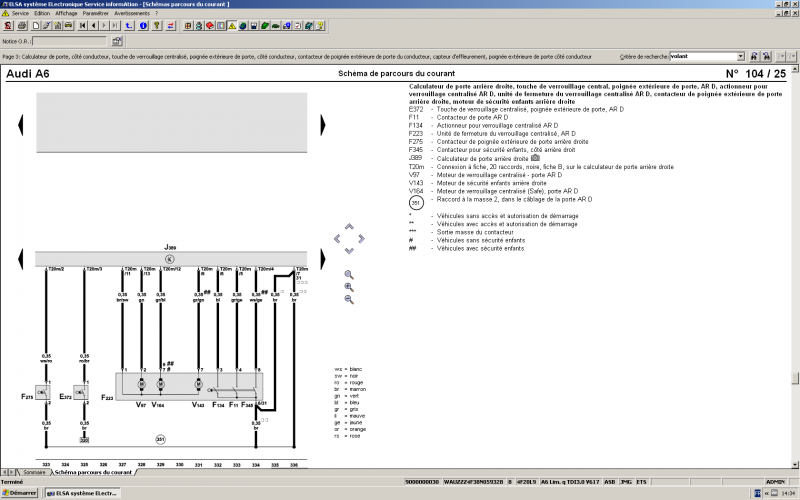Image resolution: width=800 pixels, height=500 pixels.
Task: Click the blank page toolbar icon
Action: (x=36, y=26)
